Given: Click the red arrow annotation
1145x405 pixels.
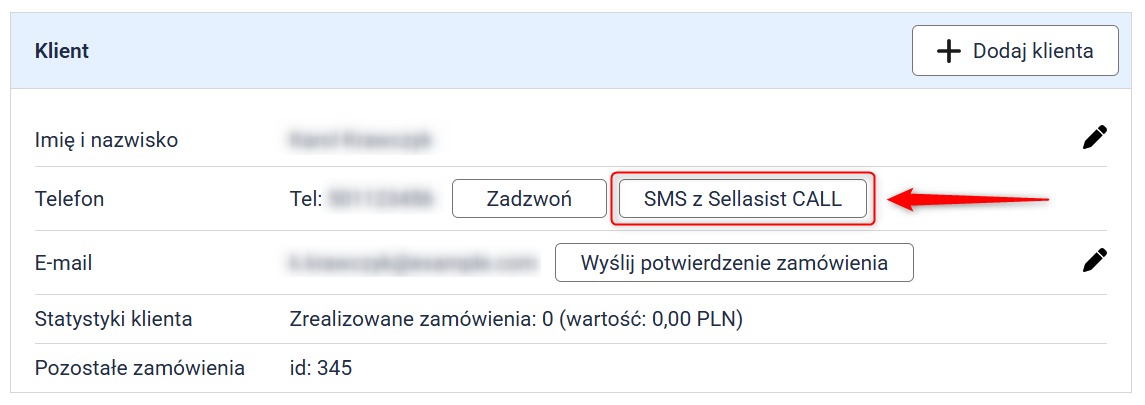Looking at the screenshot, I should click(968, 200).
